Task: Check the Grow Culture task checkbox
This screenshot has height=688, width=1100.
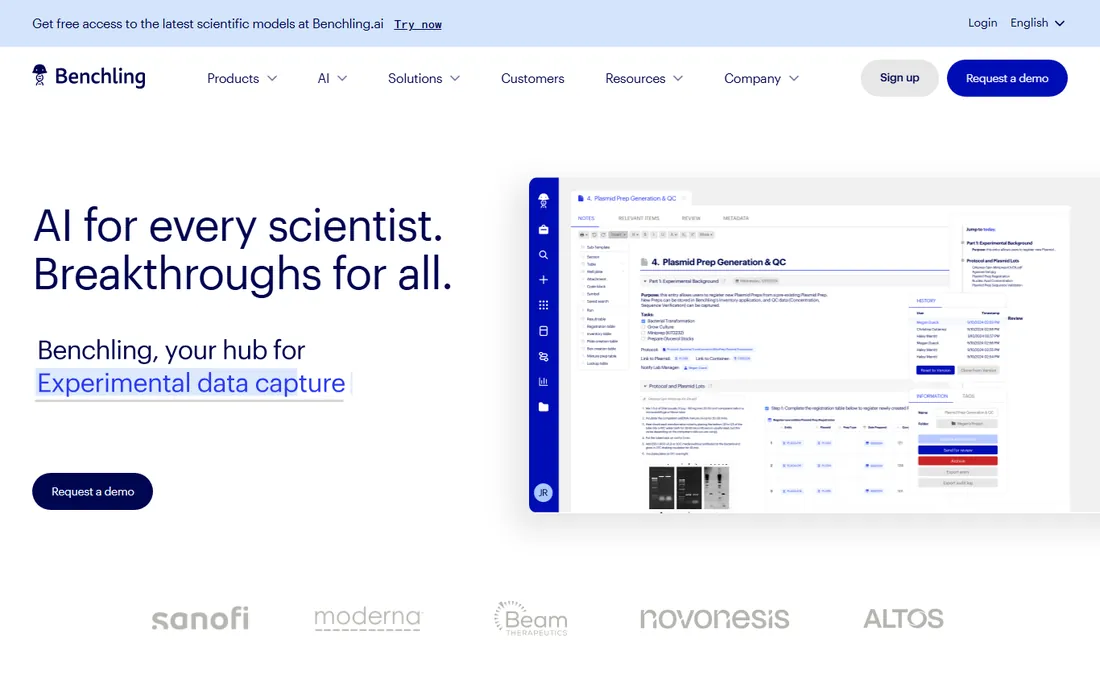Action: [x=643, y=327]
